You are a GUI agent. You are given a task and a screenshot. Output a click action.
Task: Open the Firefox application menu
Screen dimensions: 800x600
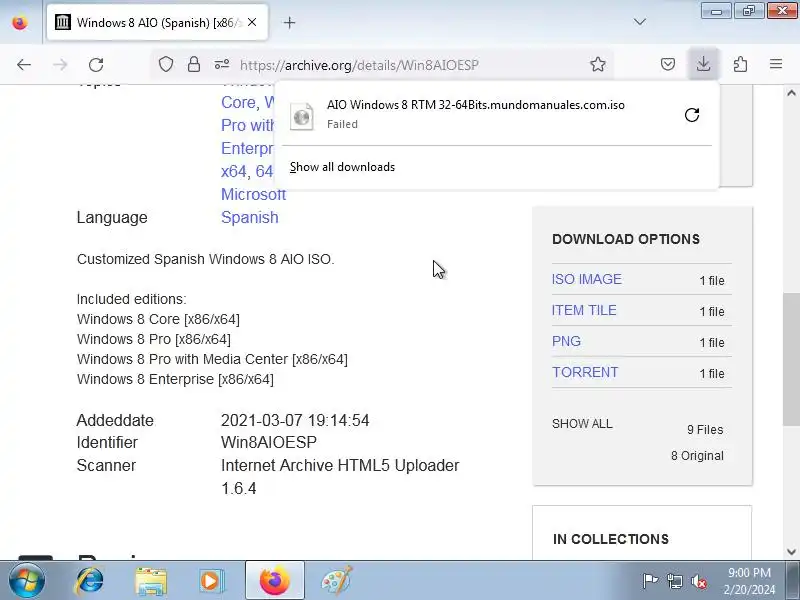point(776,64)
